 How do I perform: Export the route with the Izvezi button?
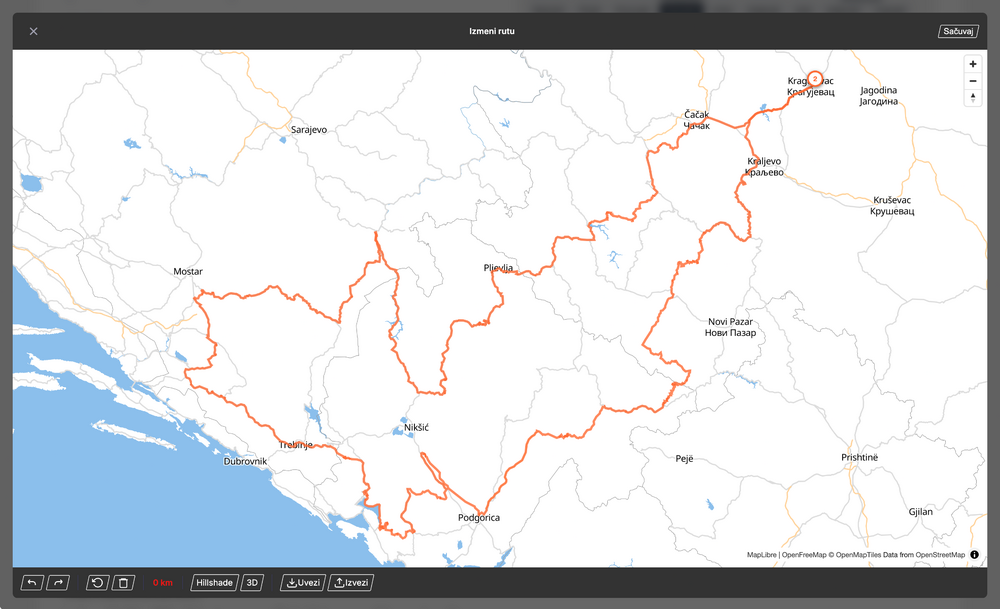tap(350, 583)
